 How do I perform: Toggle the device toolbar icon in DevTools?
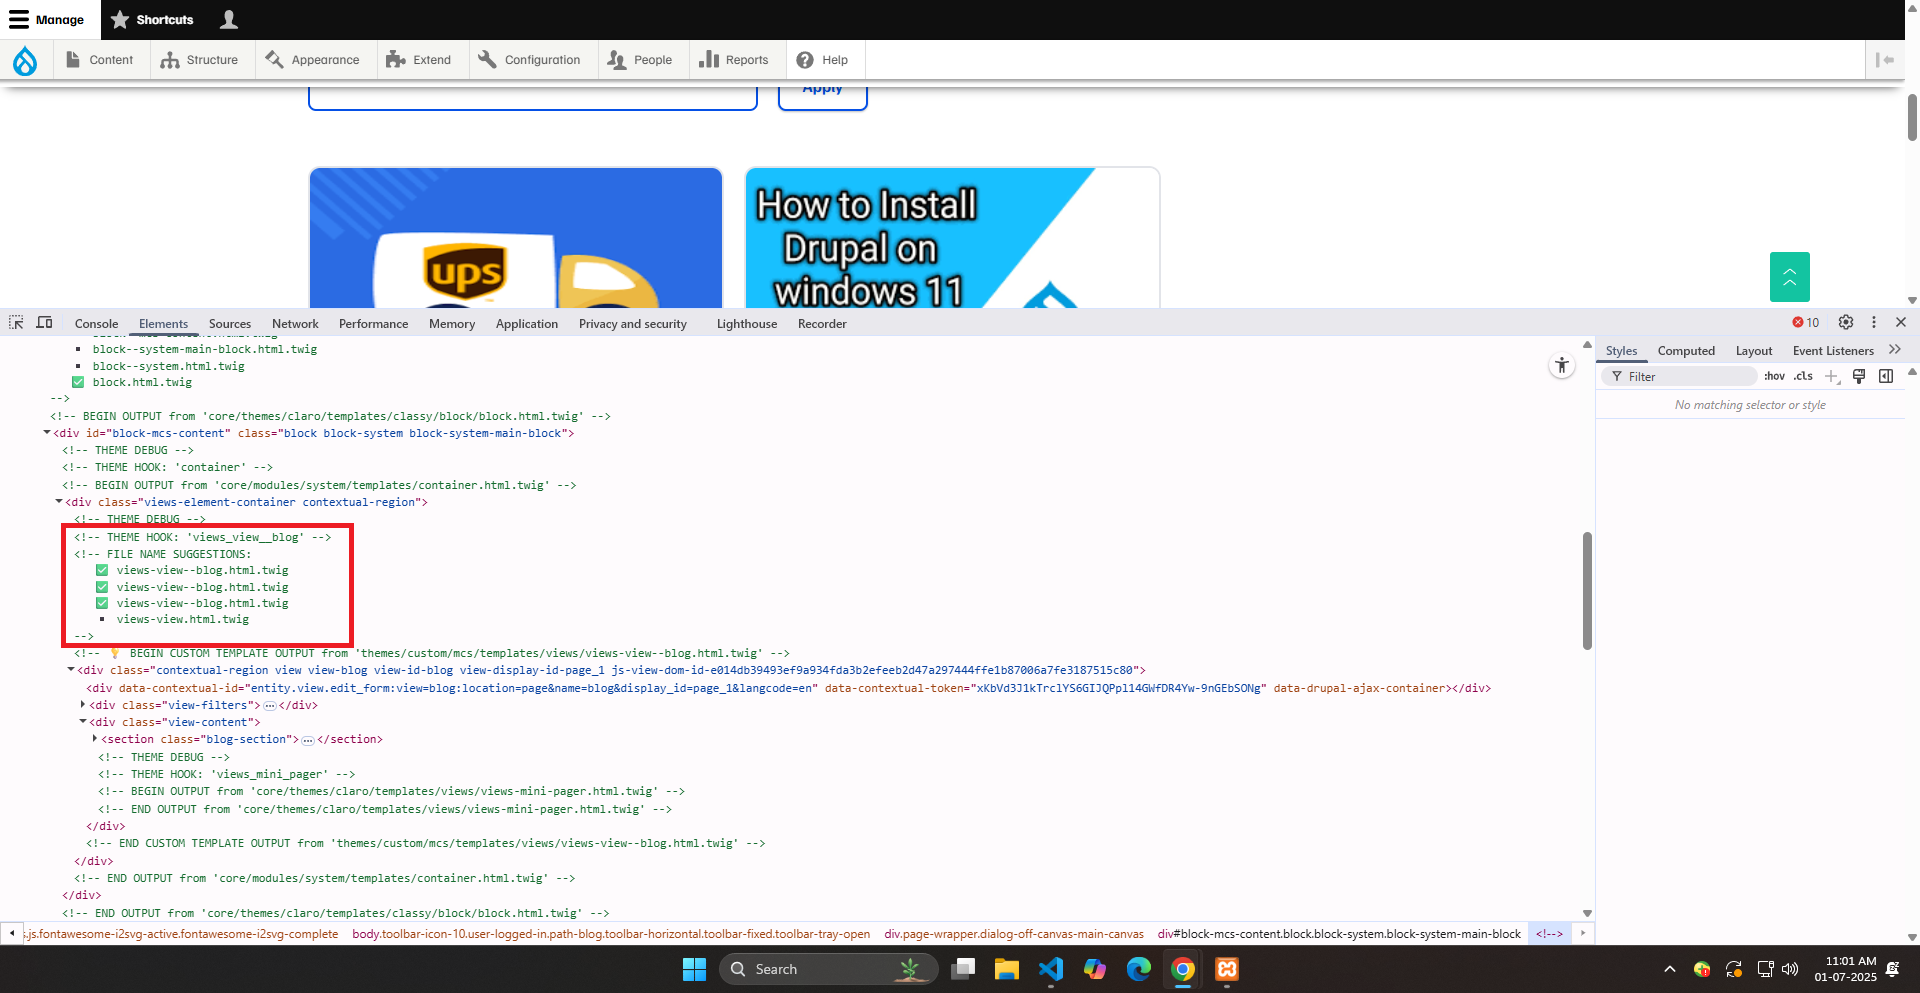(44, 322)
